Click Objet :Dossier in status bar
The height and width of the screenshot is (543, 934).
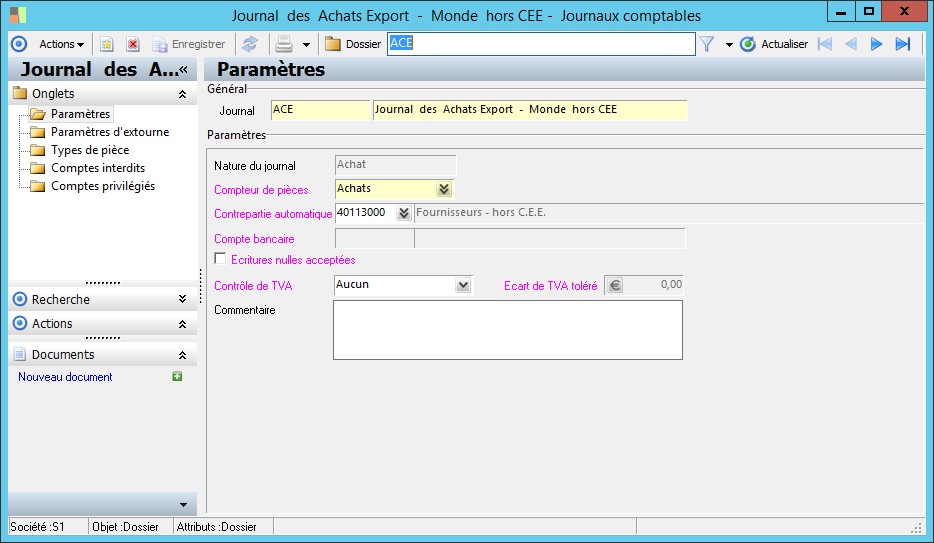[126, 527]
